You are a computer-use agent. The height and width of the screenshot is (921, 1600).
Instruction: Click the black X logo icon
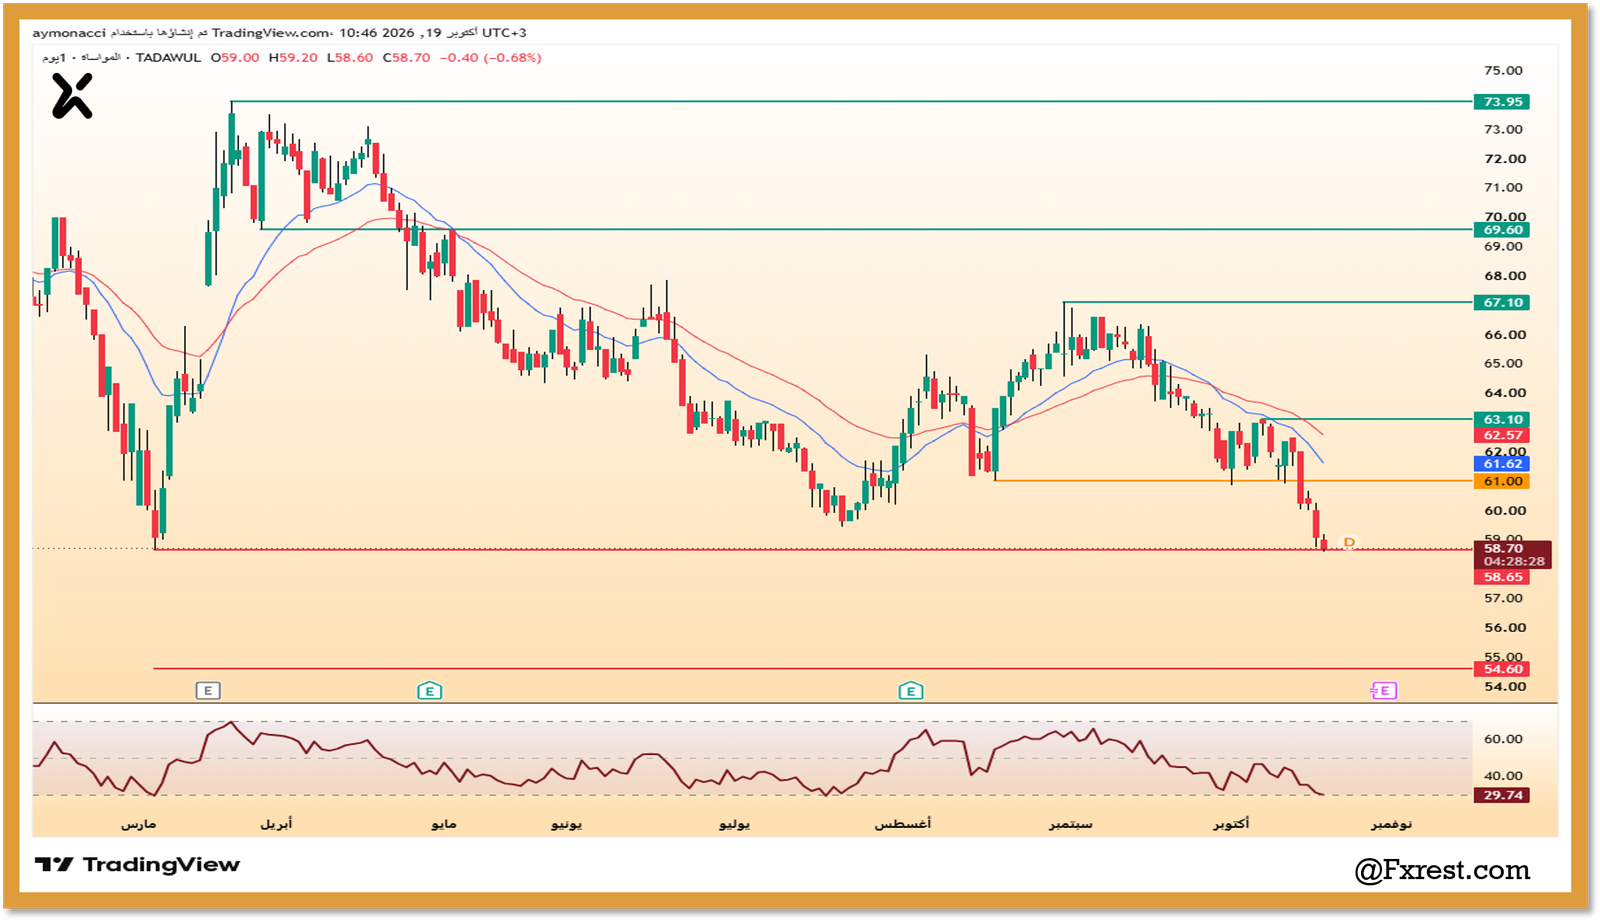point(72,97)
